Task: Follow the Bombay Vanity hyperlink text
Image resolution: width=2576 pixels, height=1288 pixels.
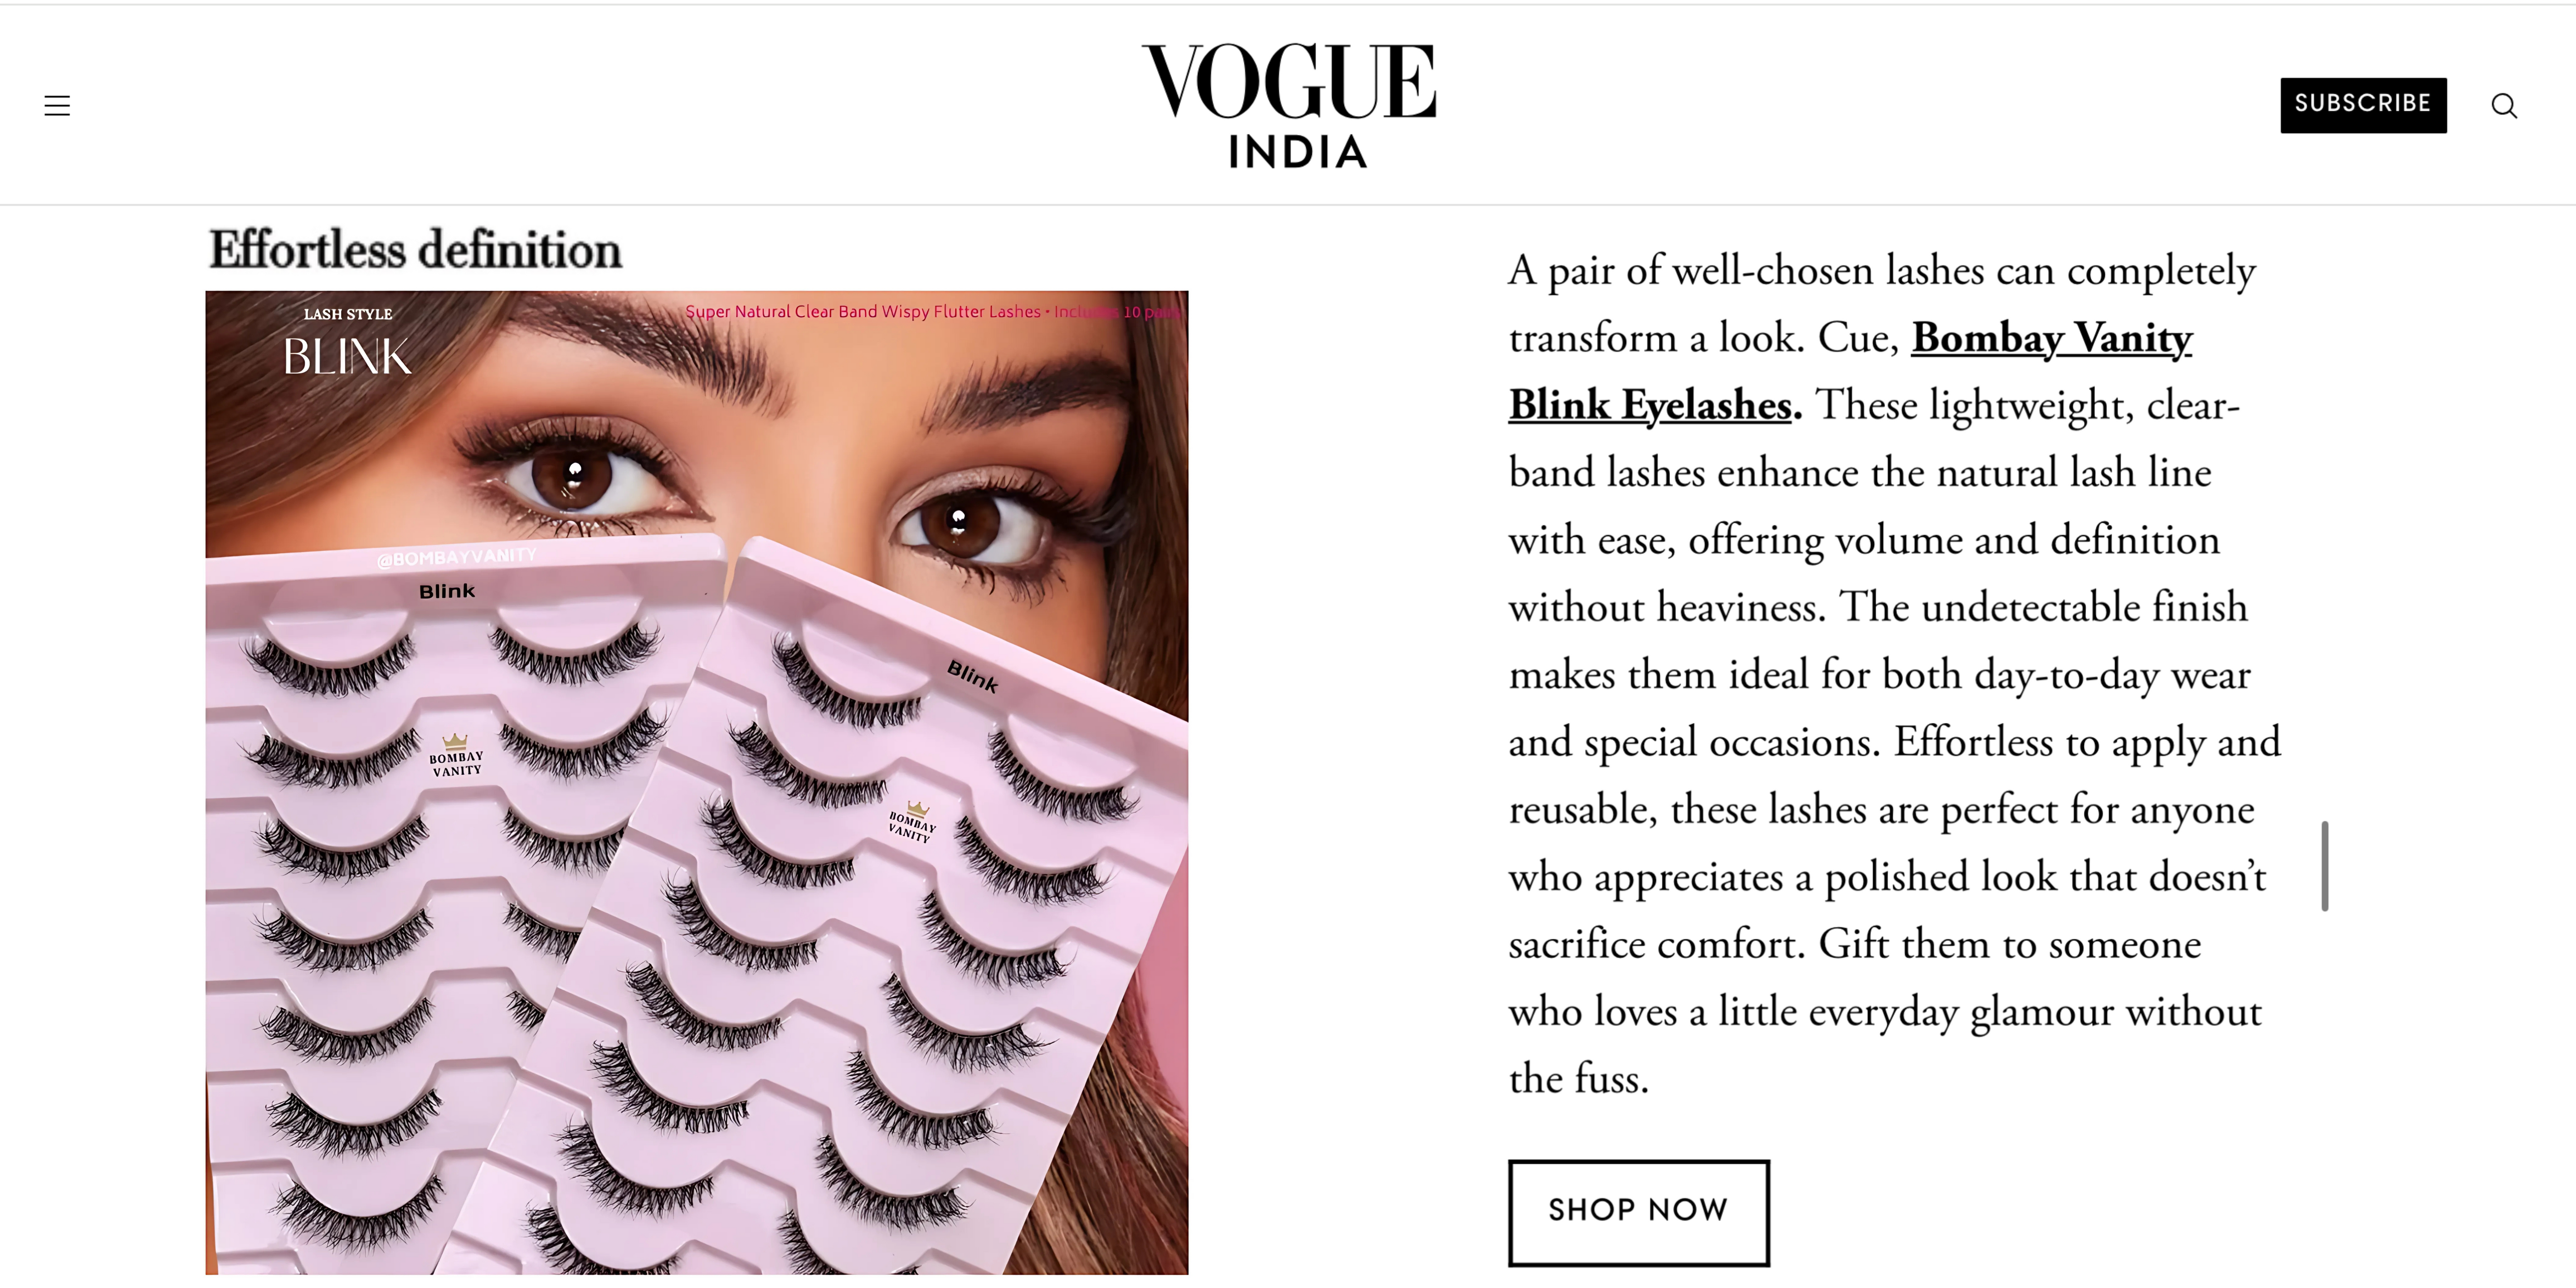Action: 2051,338
